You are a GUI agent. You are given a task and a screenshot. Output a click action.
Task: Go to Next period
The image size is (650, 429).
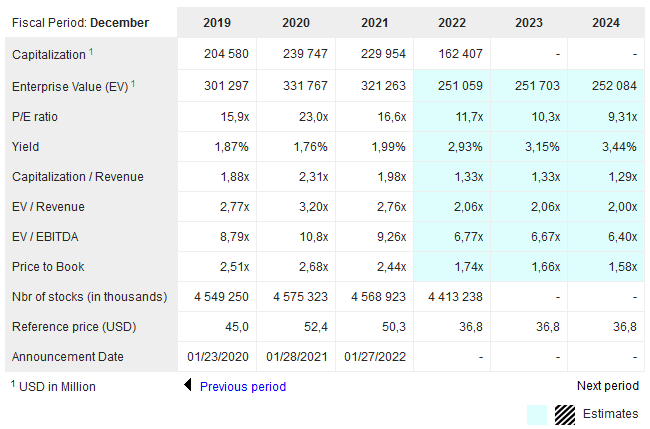click(607, 386)
